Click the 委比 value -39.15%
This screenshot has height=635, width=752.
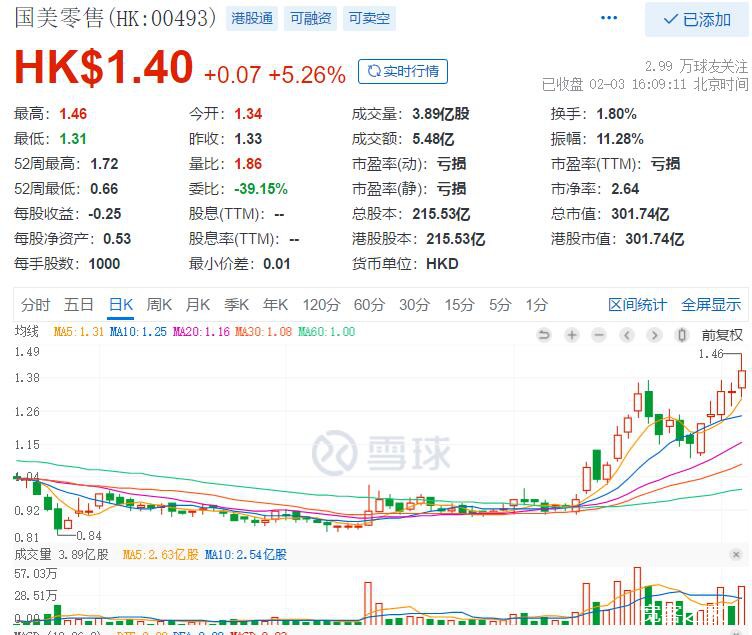point(261,188)
